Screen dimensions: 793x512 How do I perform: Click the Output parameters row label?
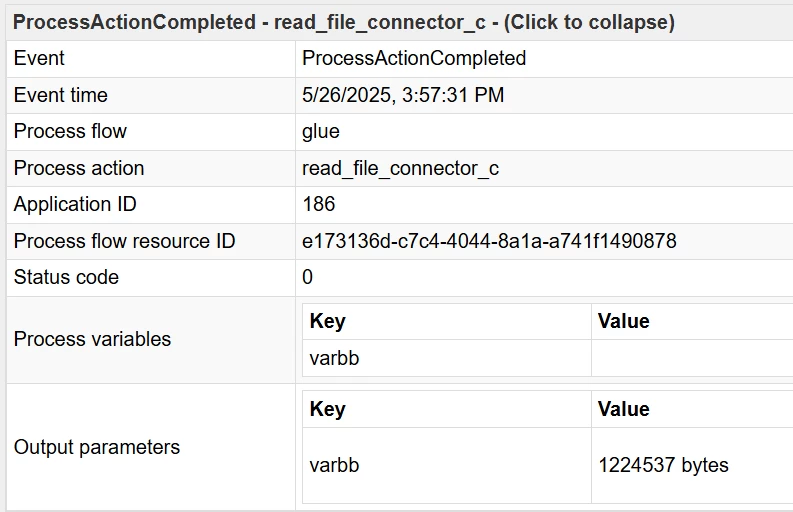(x=97, y=447)
